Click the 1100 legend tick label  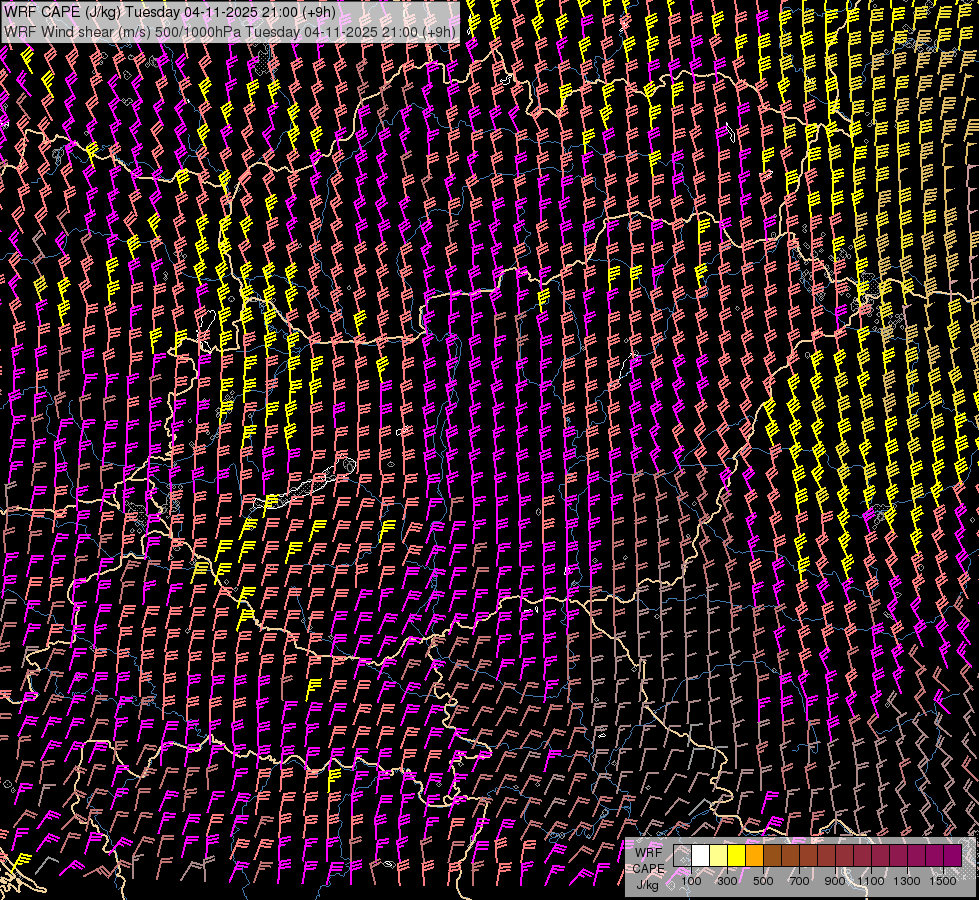(x=870, y=881)
